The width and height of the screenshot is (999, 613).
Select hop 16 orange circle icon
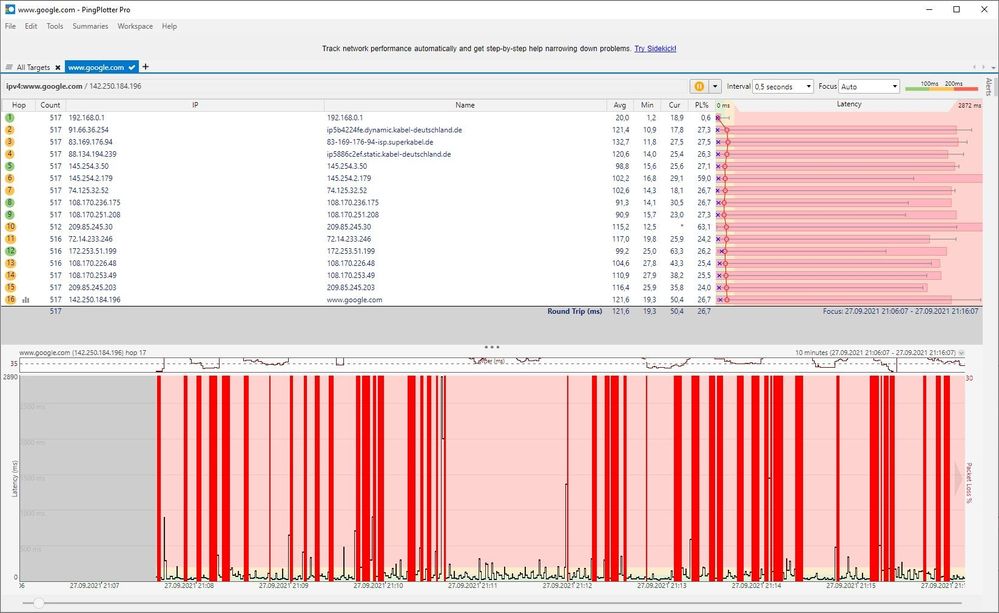[10, 299]
